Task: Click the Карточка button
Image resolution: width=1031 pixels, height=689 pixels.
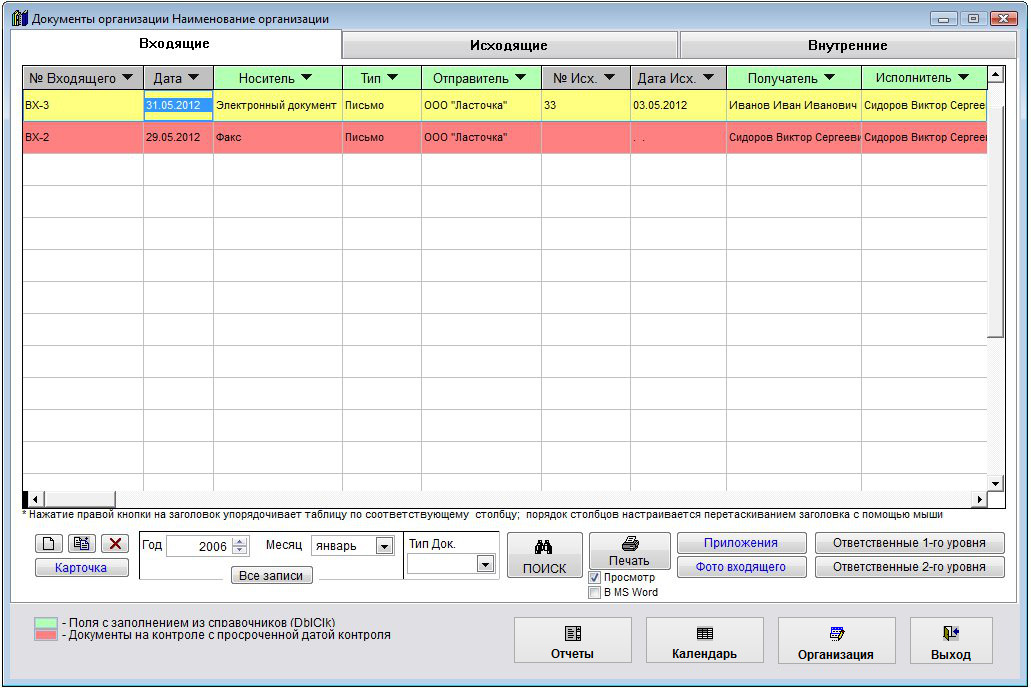Action: [x=81, y=568]
